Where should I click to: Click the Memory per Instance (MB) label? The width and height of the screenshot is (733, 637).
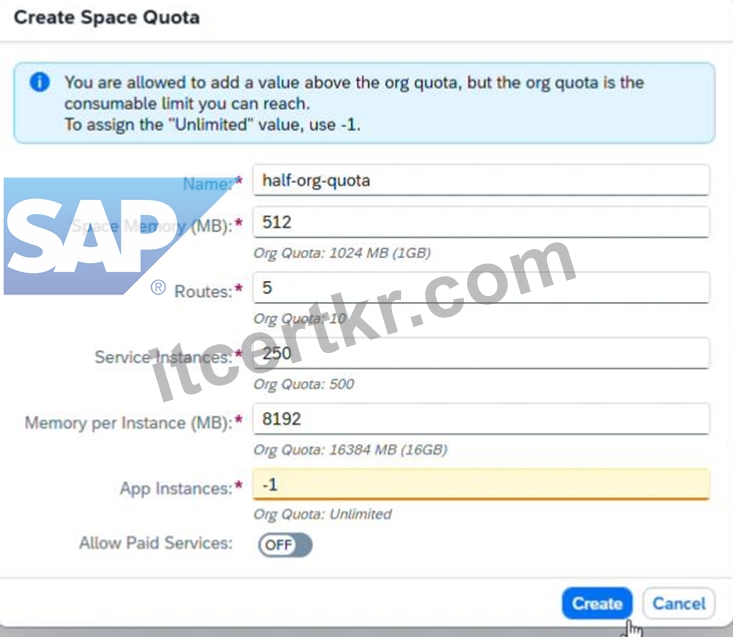(x=129, y=423)
